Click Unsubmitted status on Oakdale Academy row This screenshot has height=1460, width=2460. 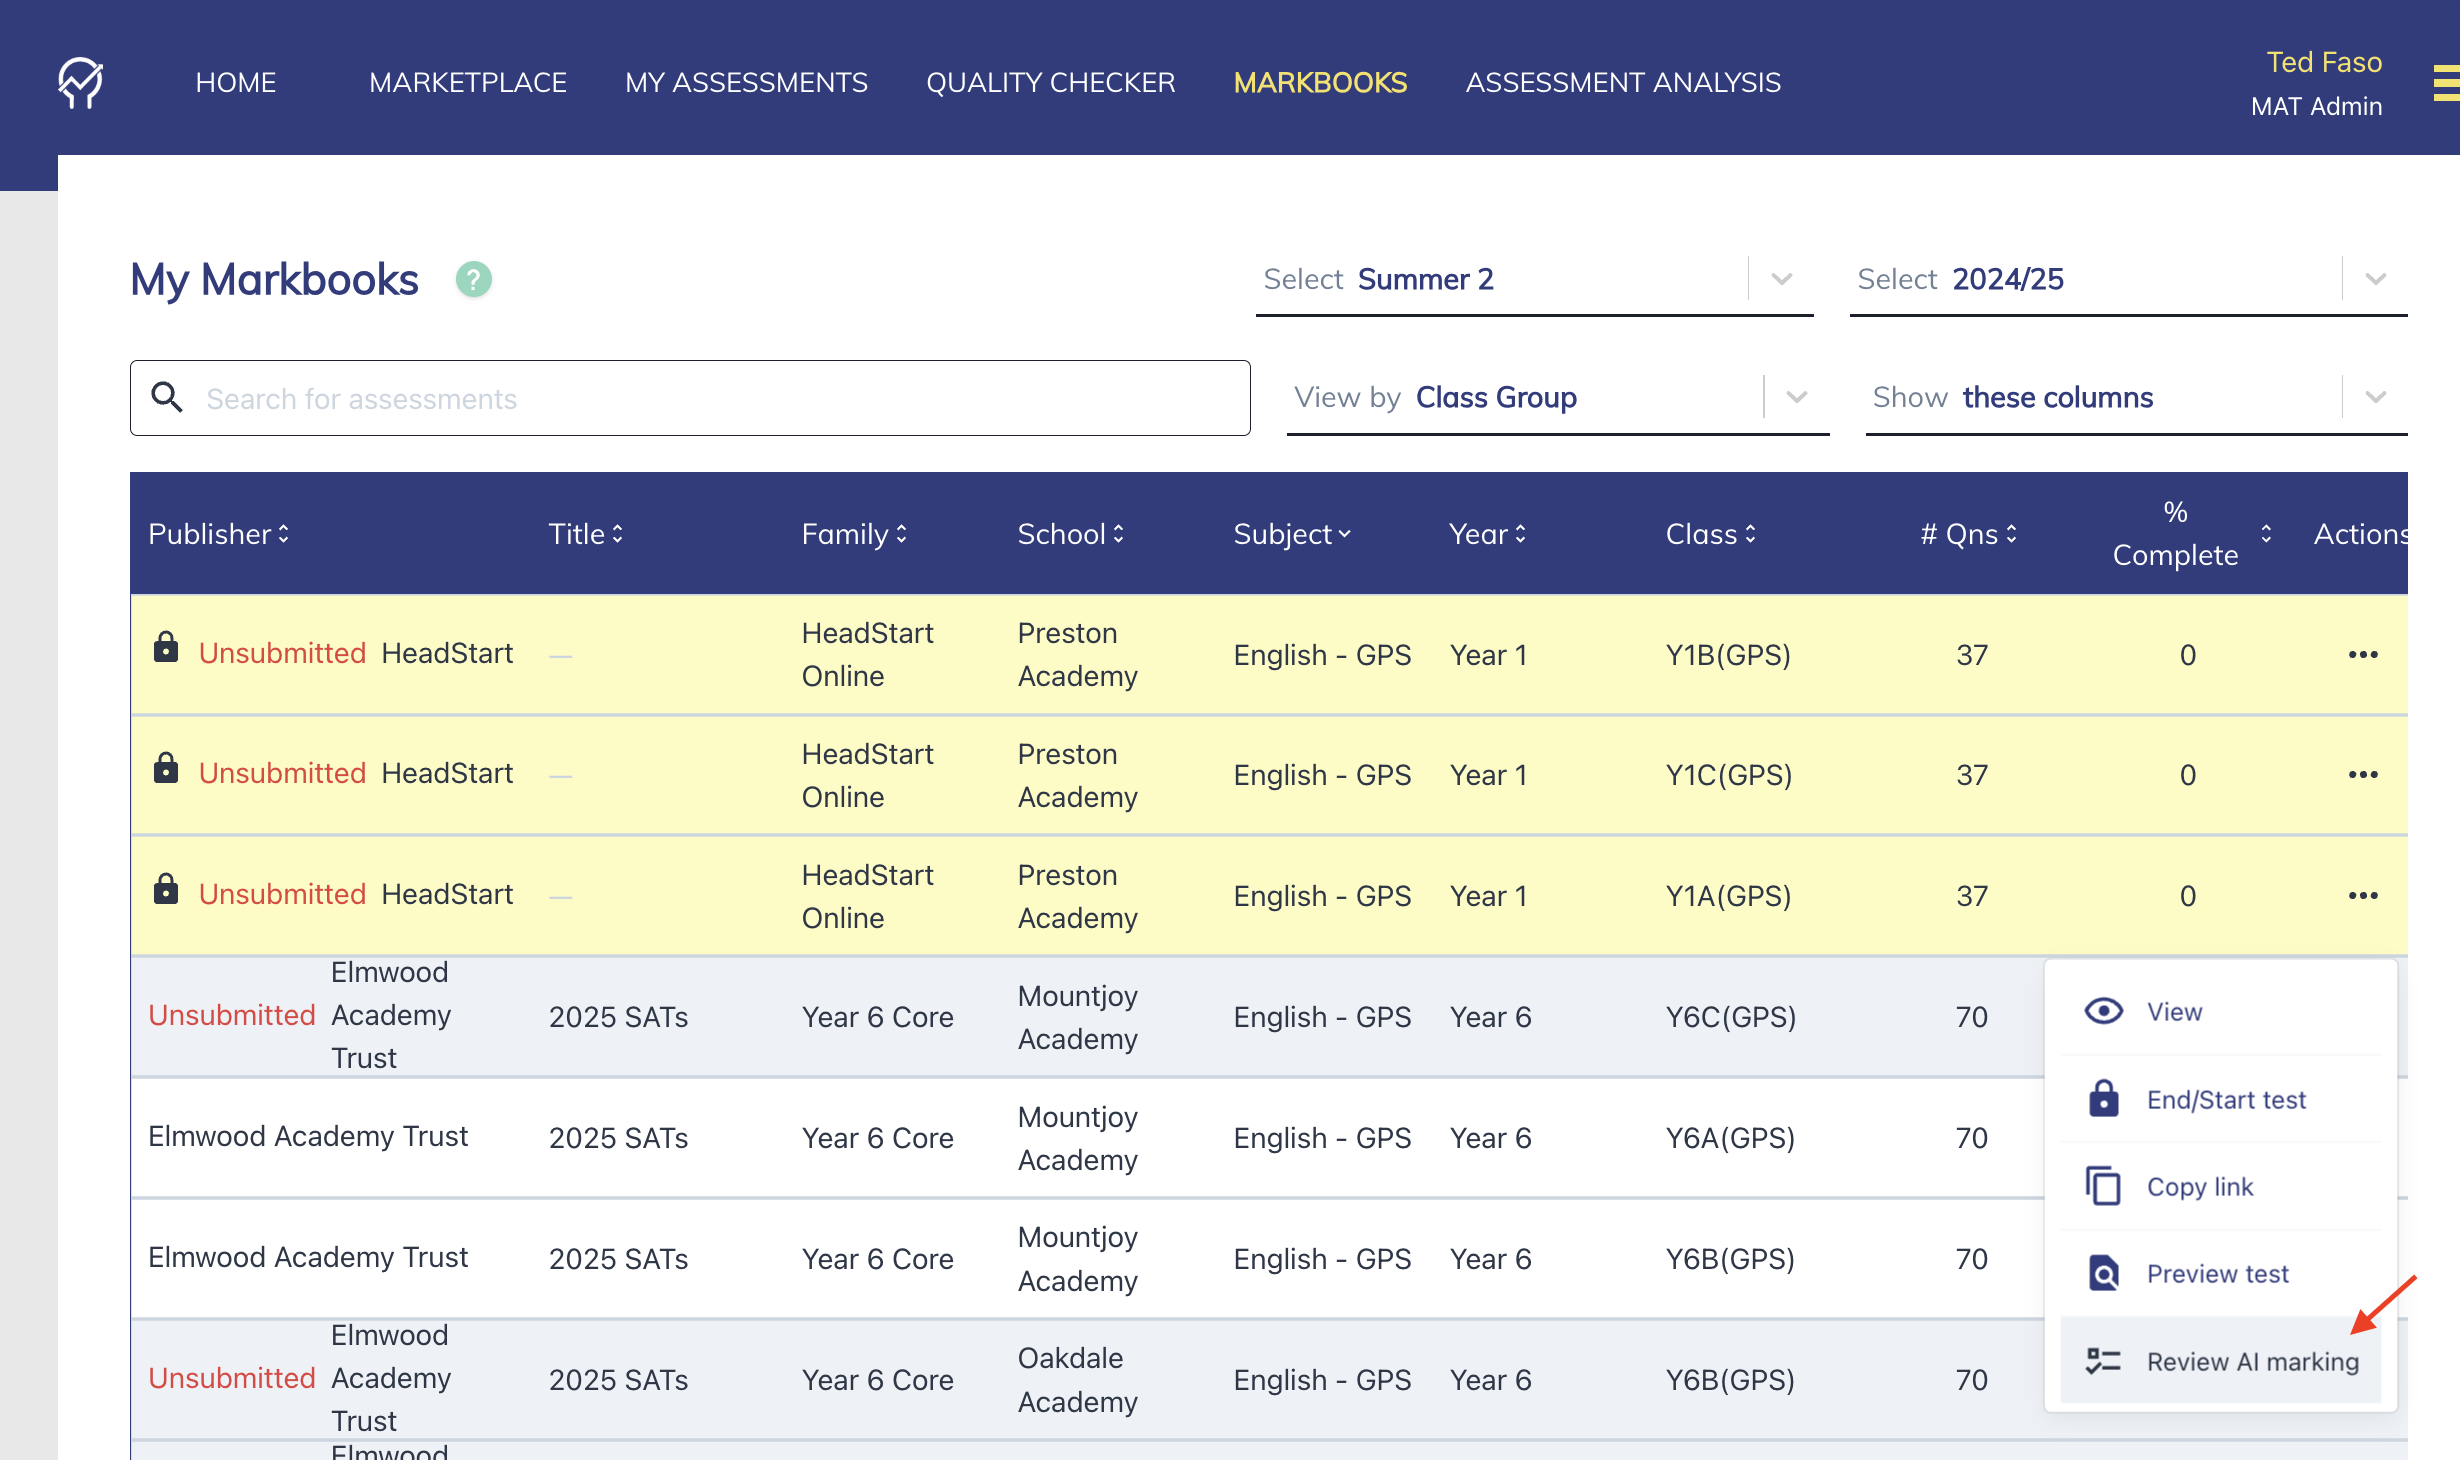(232, 1378)
